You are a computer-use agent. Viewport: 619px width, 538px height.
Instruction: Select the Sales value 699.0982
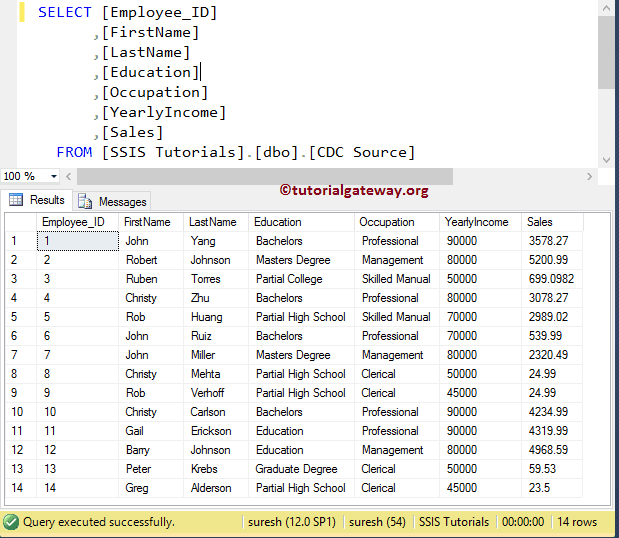551,279
